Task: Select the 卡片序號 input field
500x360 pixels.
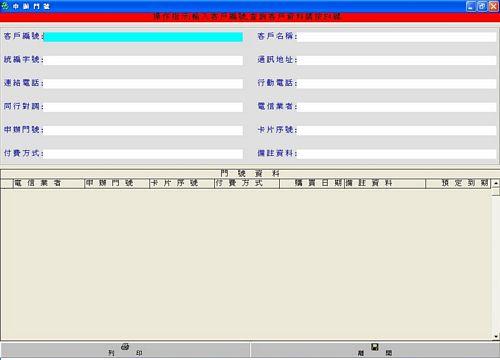Action: coord(397,131)
